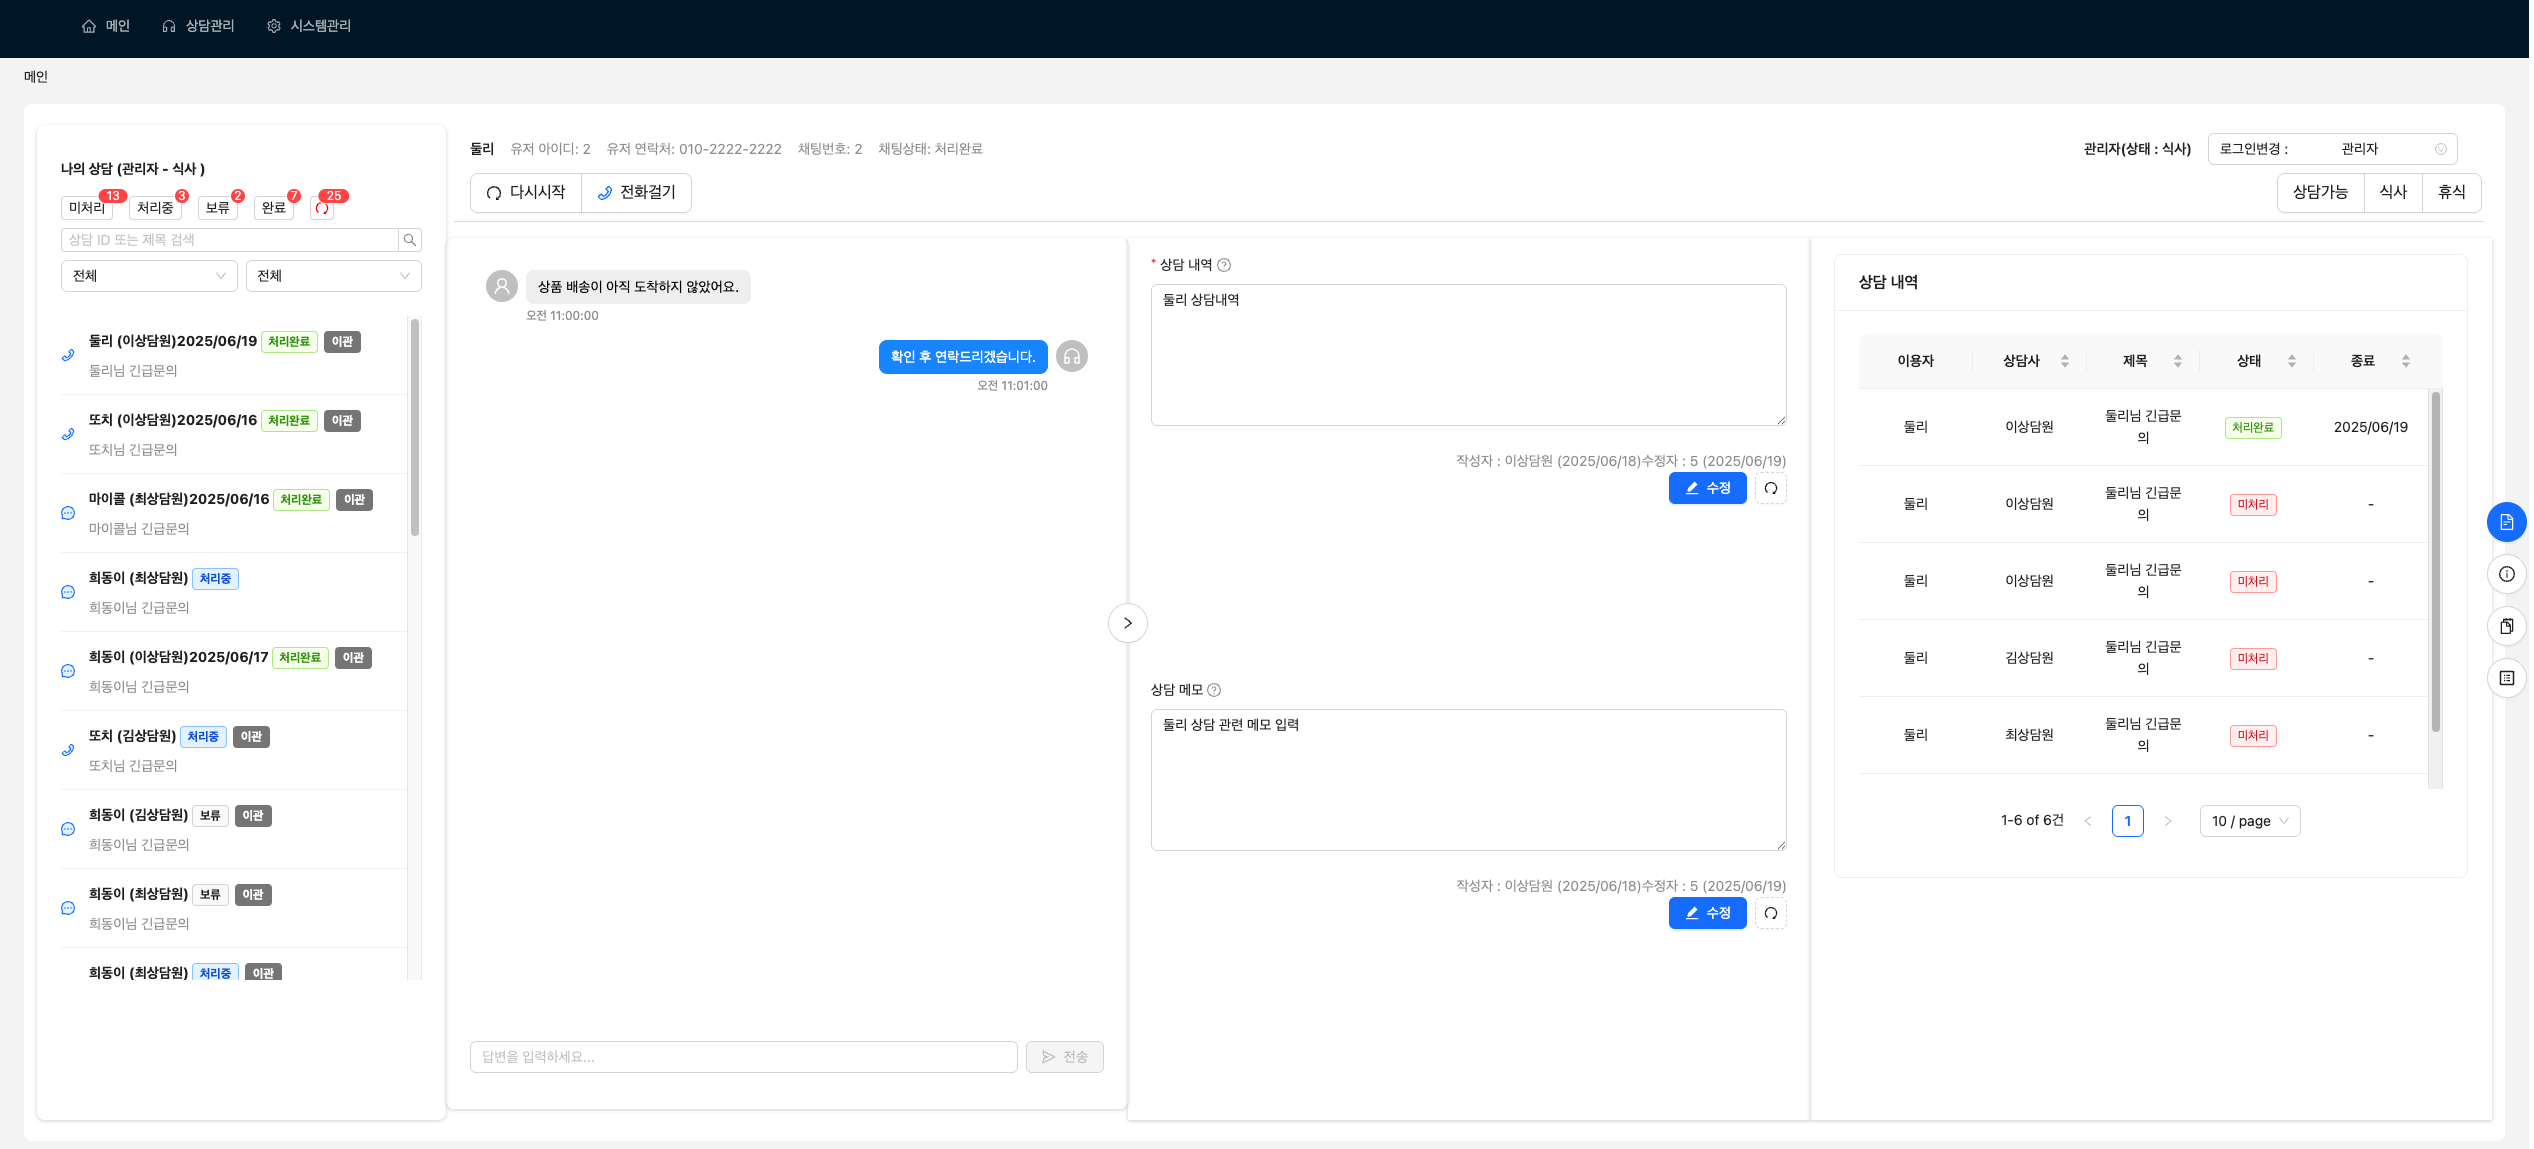Click the 전화걸기 button

[636, 192]
